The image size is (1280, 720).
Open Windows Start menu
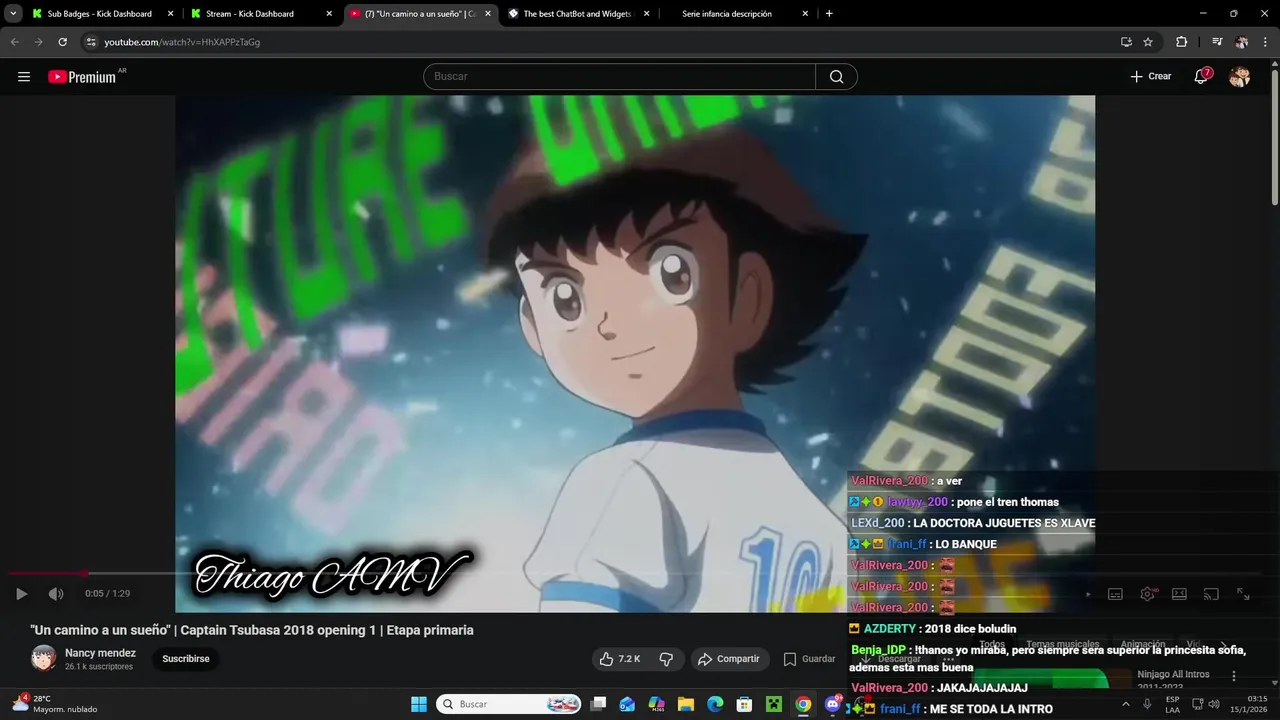[x=419, y=704]
